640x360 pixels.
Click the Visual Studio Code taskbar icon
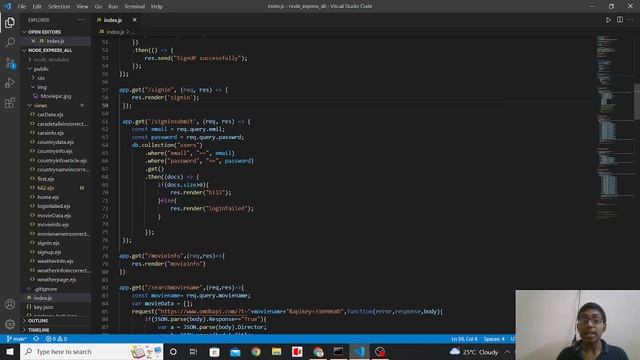point(359,351)
